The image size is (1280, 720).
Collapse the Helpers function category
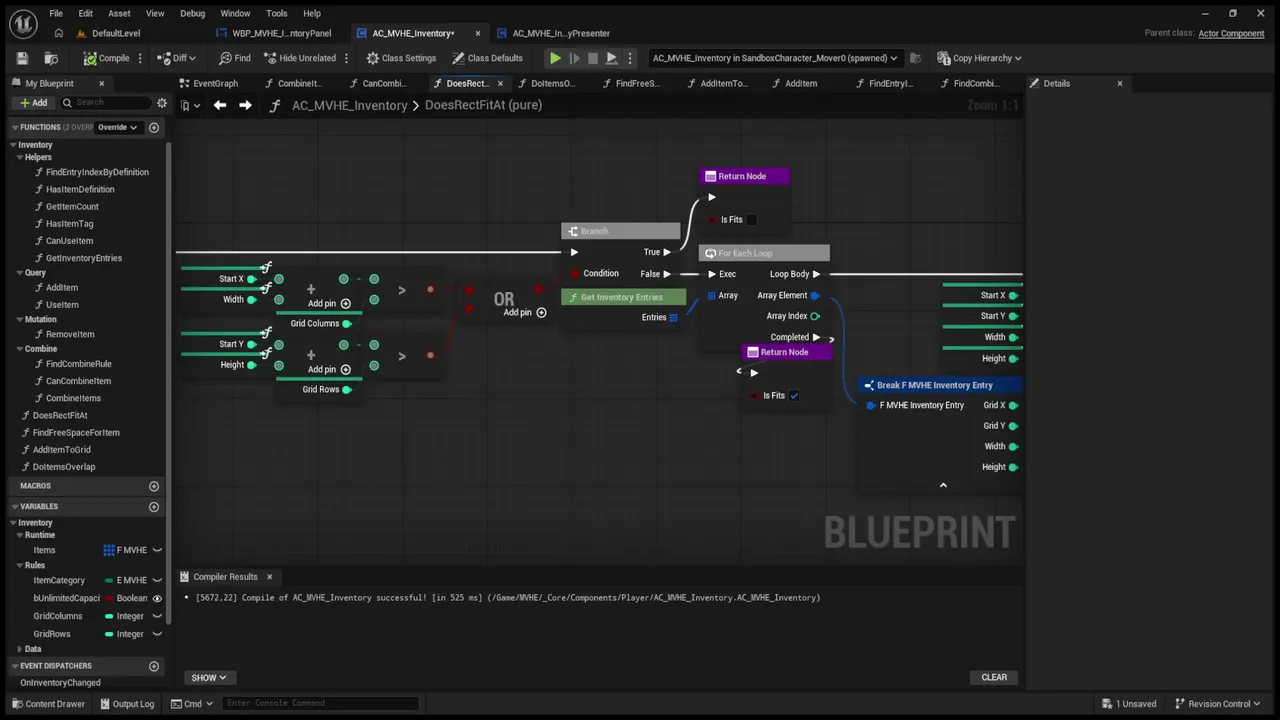point(20,157)
